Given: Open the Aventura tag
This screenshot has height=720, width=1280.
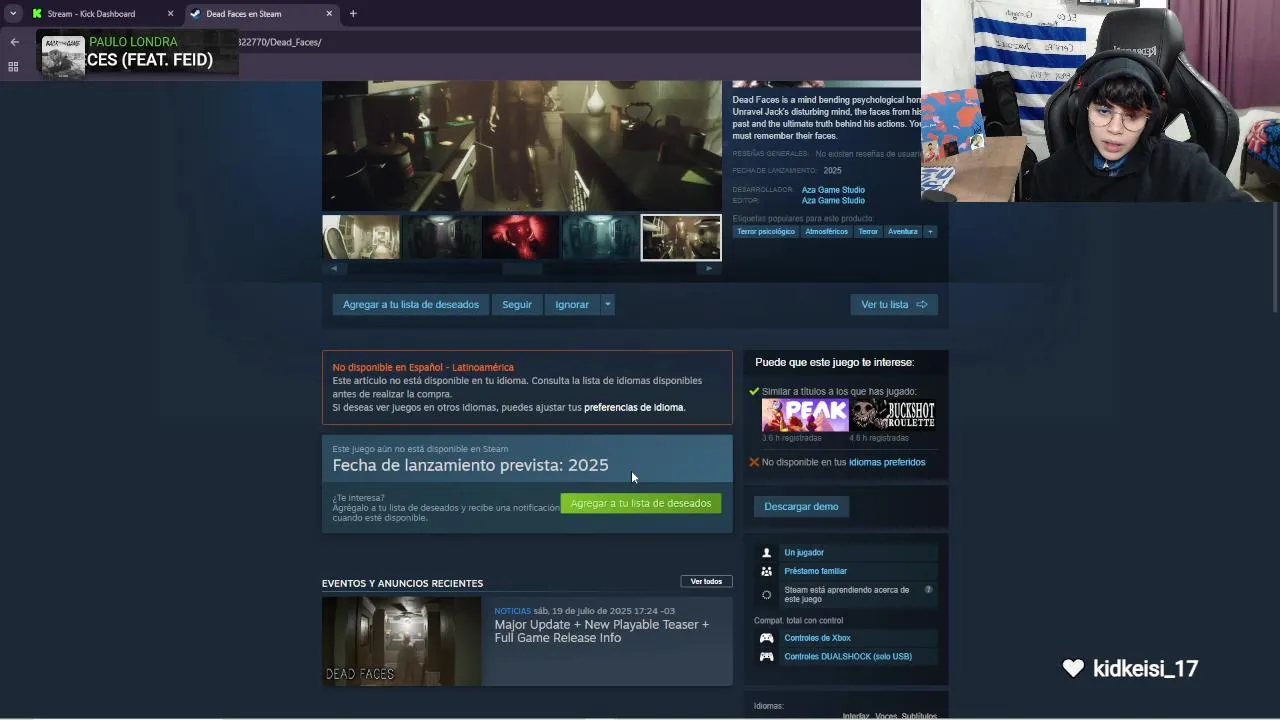Looking at the screenshot, I should 903,232.
